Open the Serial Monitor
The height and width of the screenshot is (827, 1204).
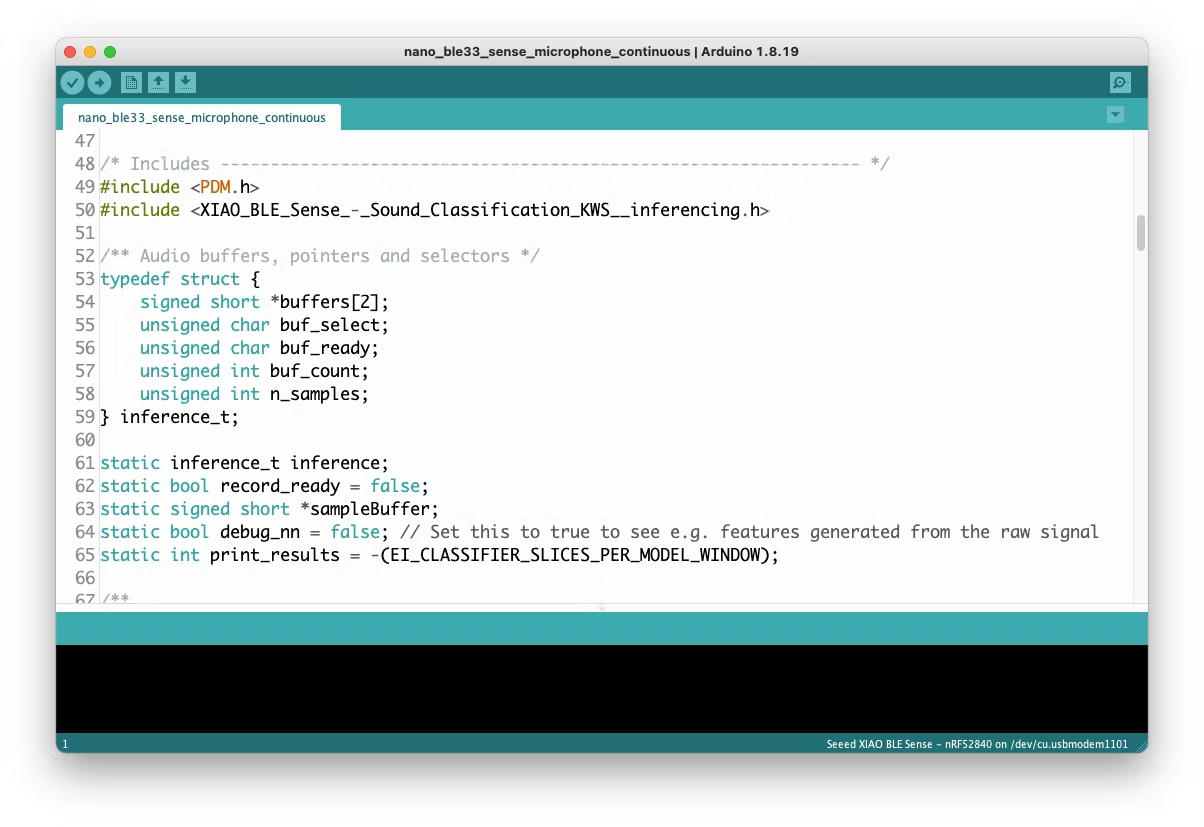tap(1120, 83)
